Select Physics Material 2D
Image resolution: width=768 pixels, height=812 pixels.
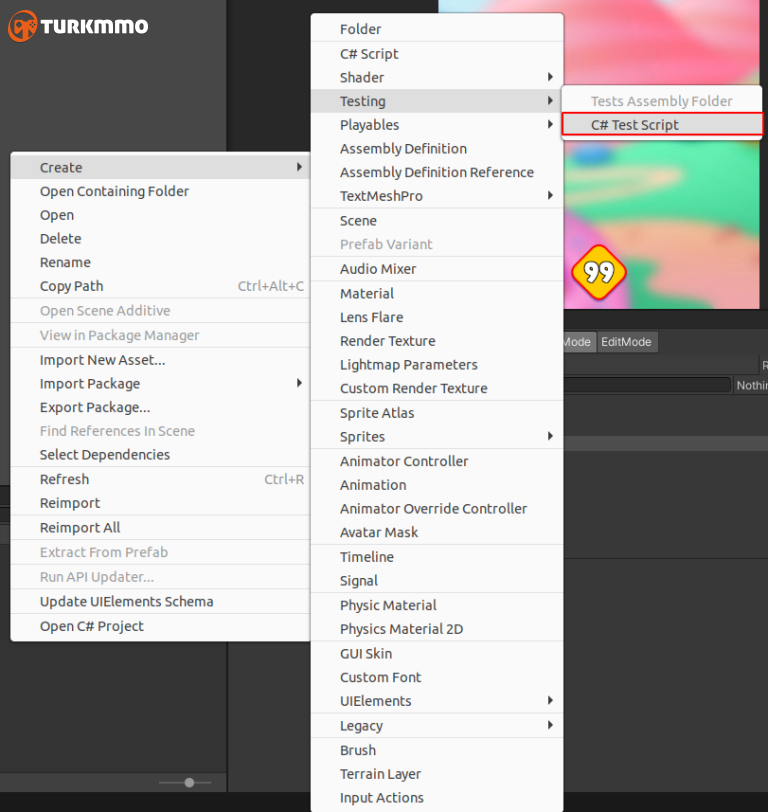coord(437,629)
